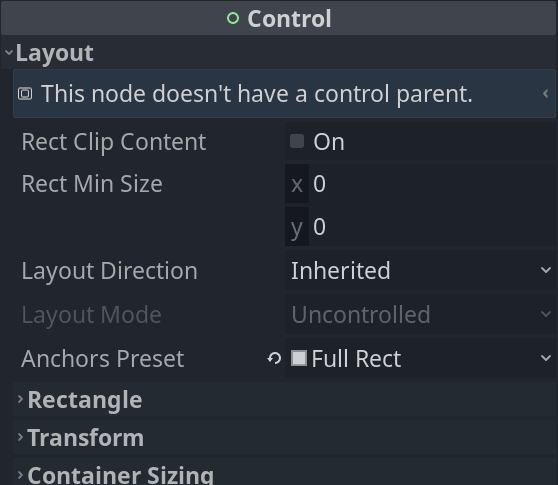The width and height of the screenshot is (558, 485).
Task: Click the green Control node circle icon
Action: (x=233, y=18)
